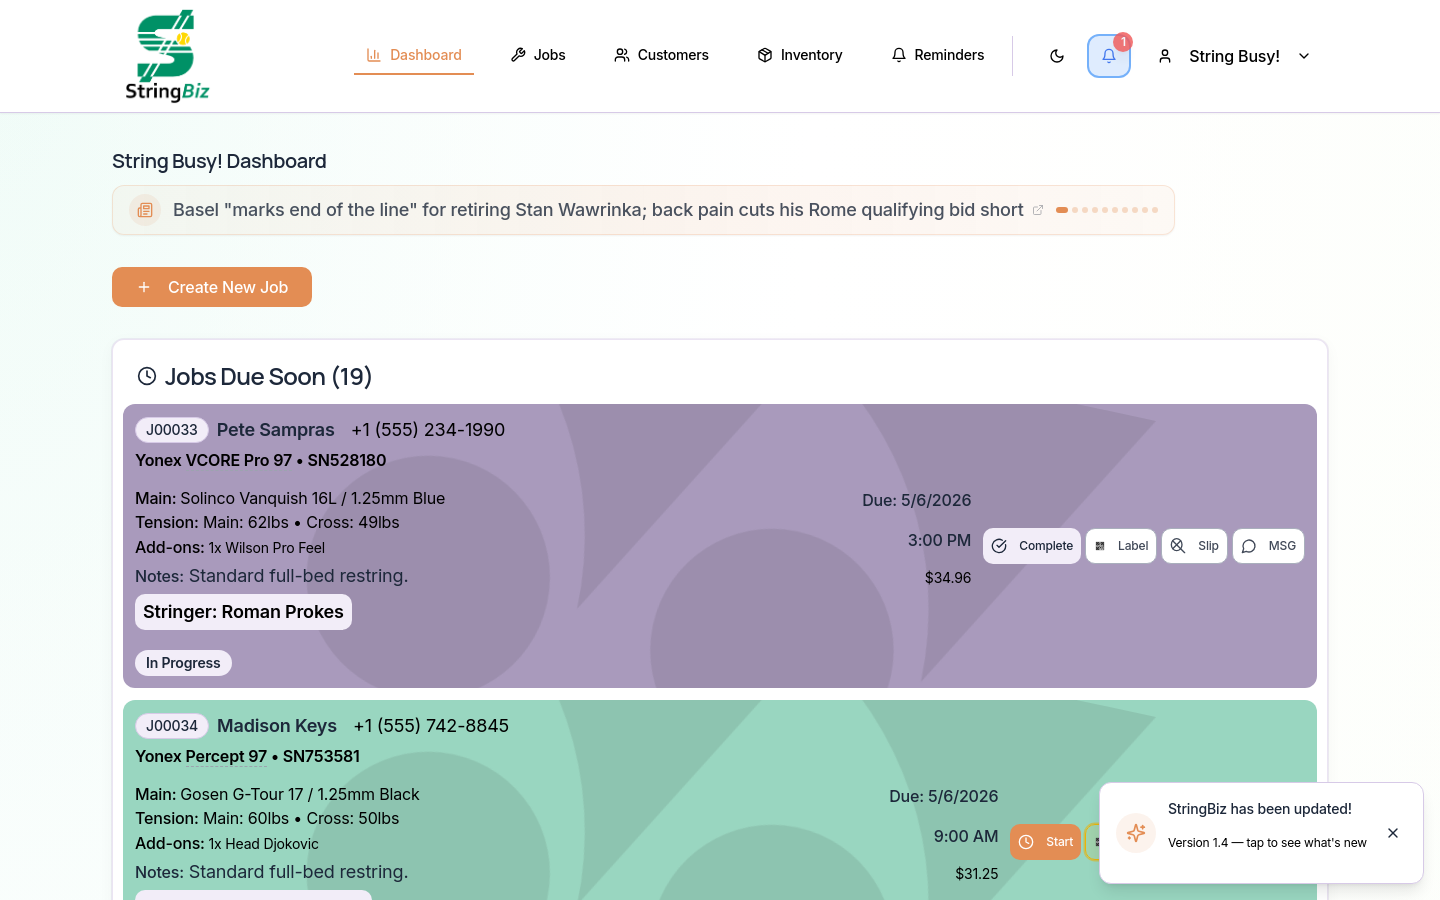1440x900 pixels.
Task: Print Label for Pete Sampras job
Action: 1121,546
